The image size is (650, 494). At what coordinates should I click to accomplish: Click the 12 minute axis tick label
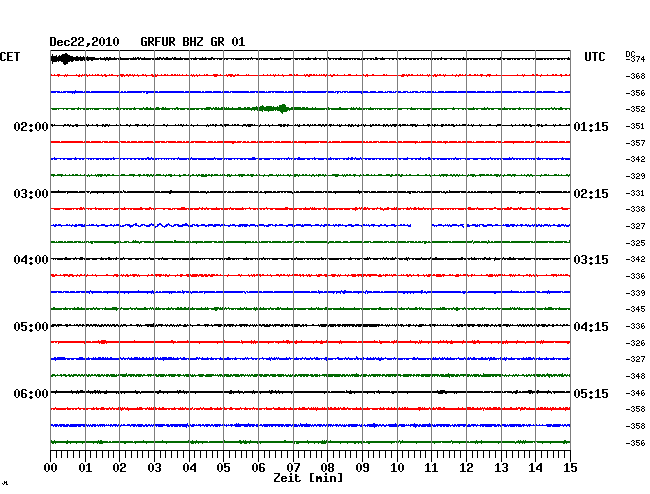tap(466, 468)
